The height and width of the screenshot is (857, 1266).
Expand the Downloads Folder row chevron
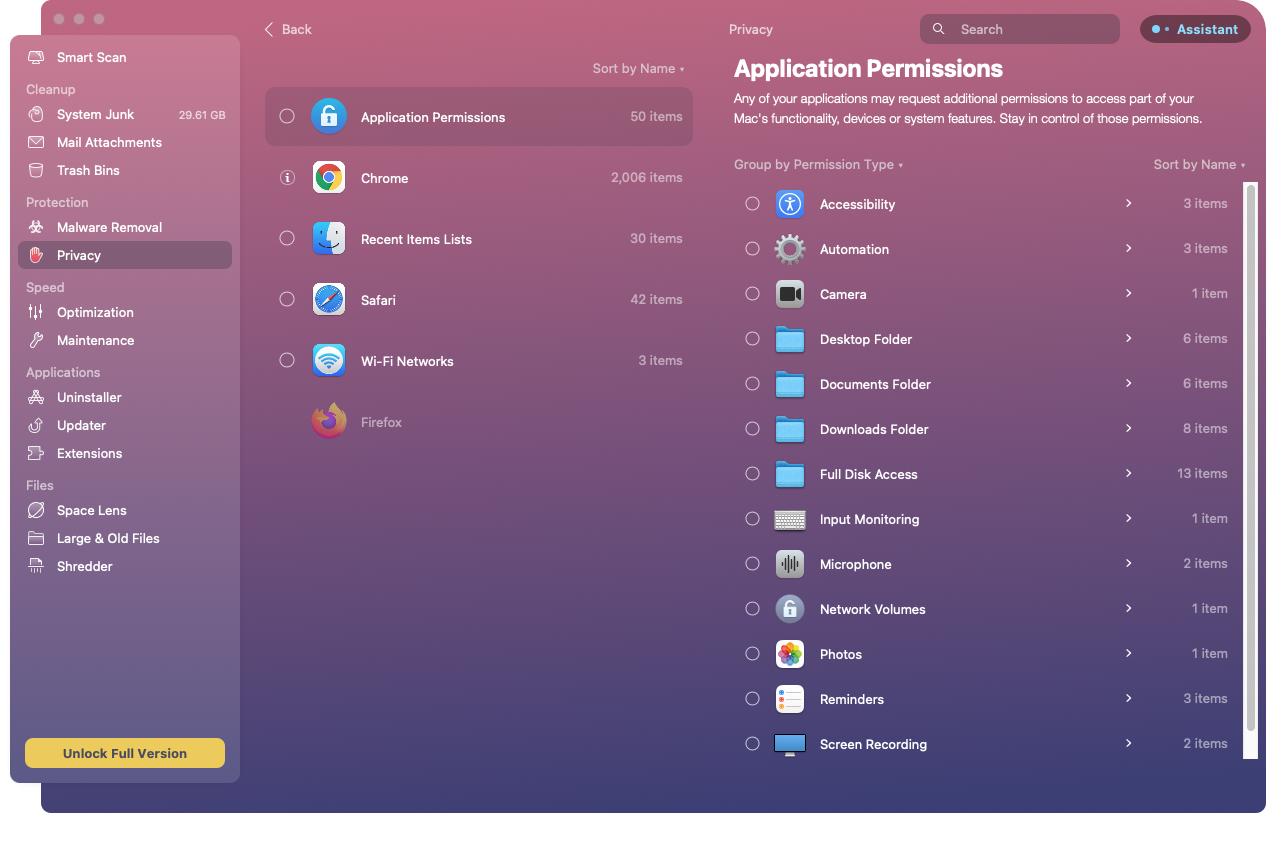tap(1128, 428)
